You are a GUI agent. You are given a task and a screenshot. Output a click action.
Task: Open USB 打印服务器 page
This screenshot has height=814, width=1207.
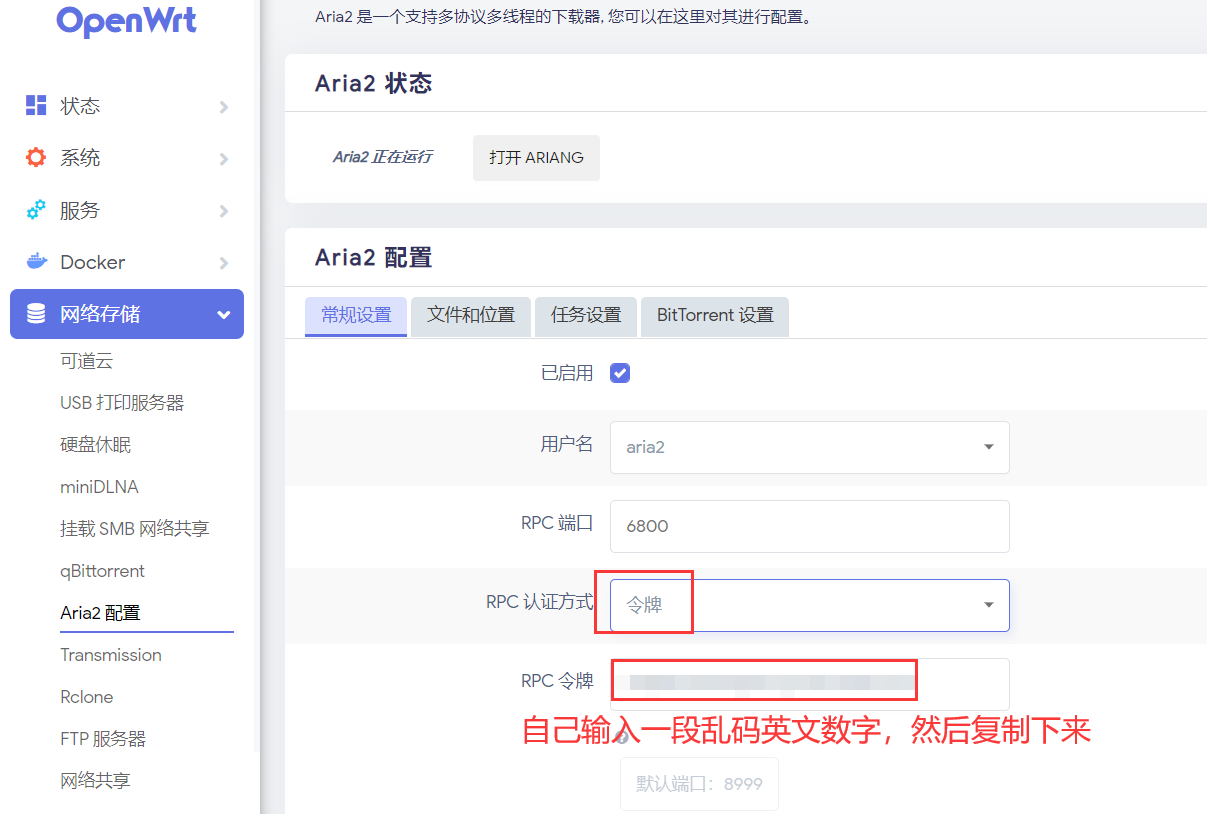pos(122,403)
